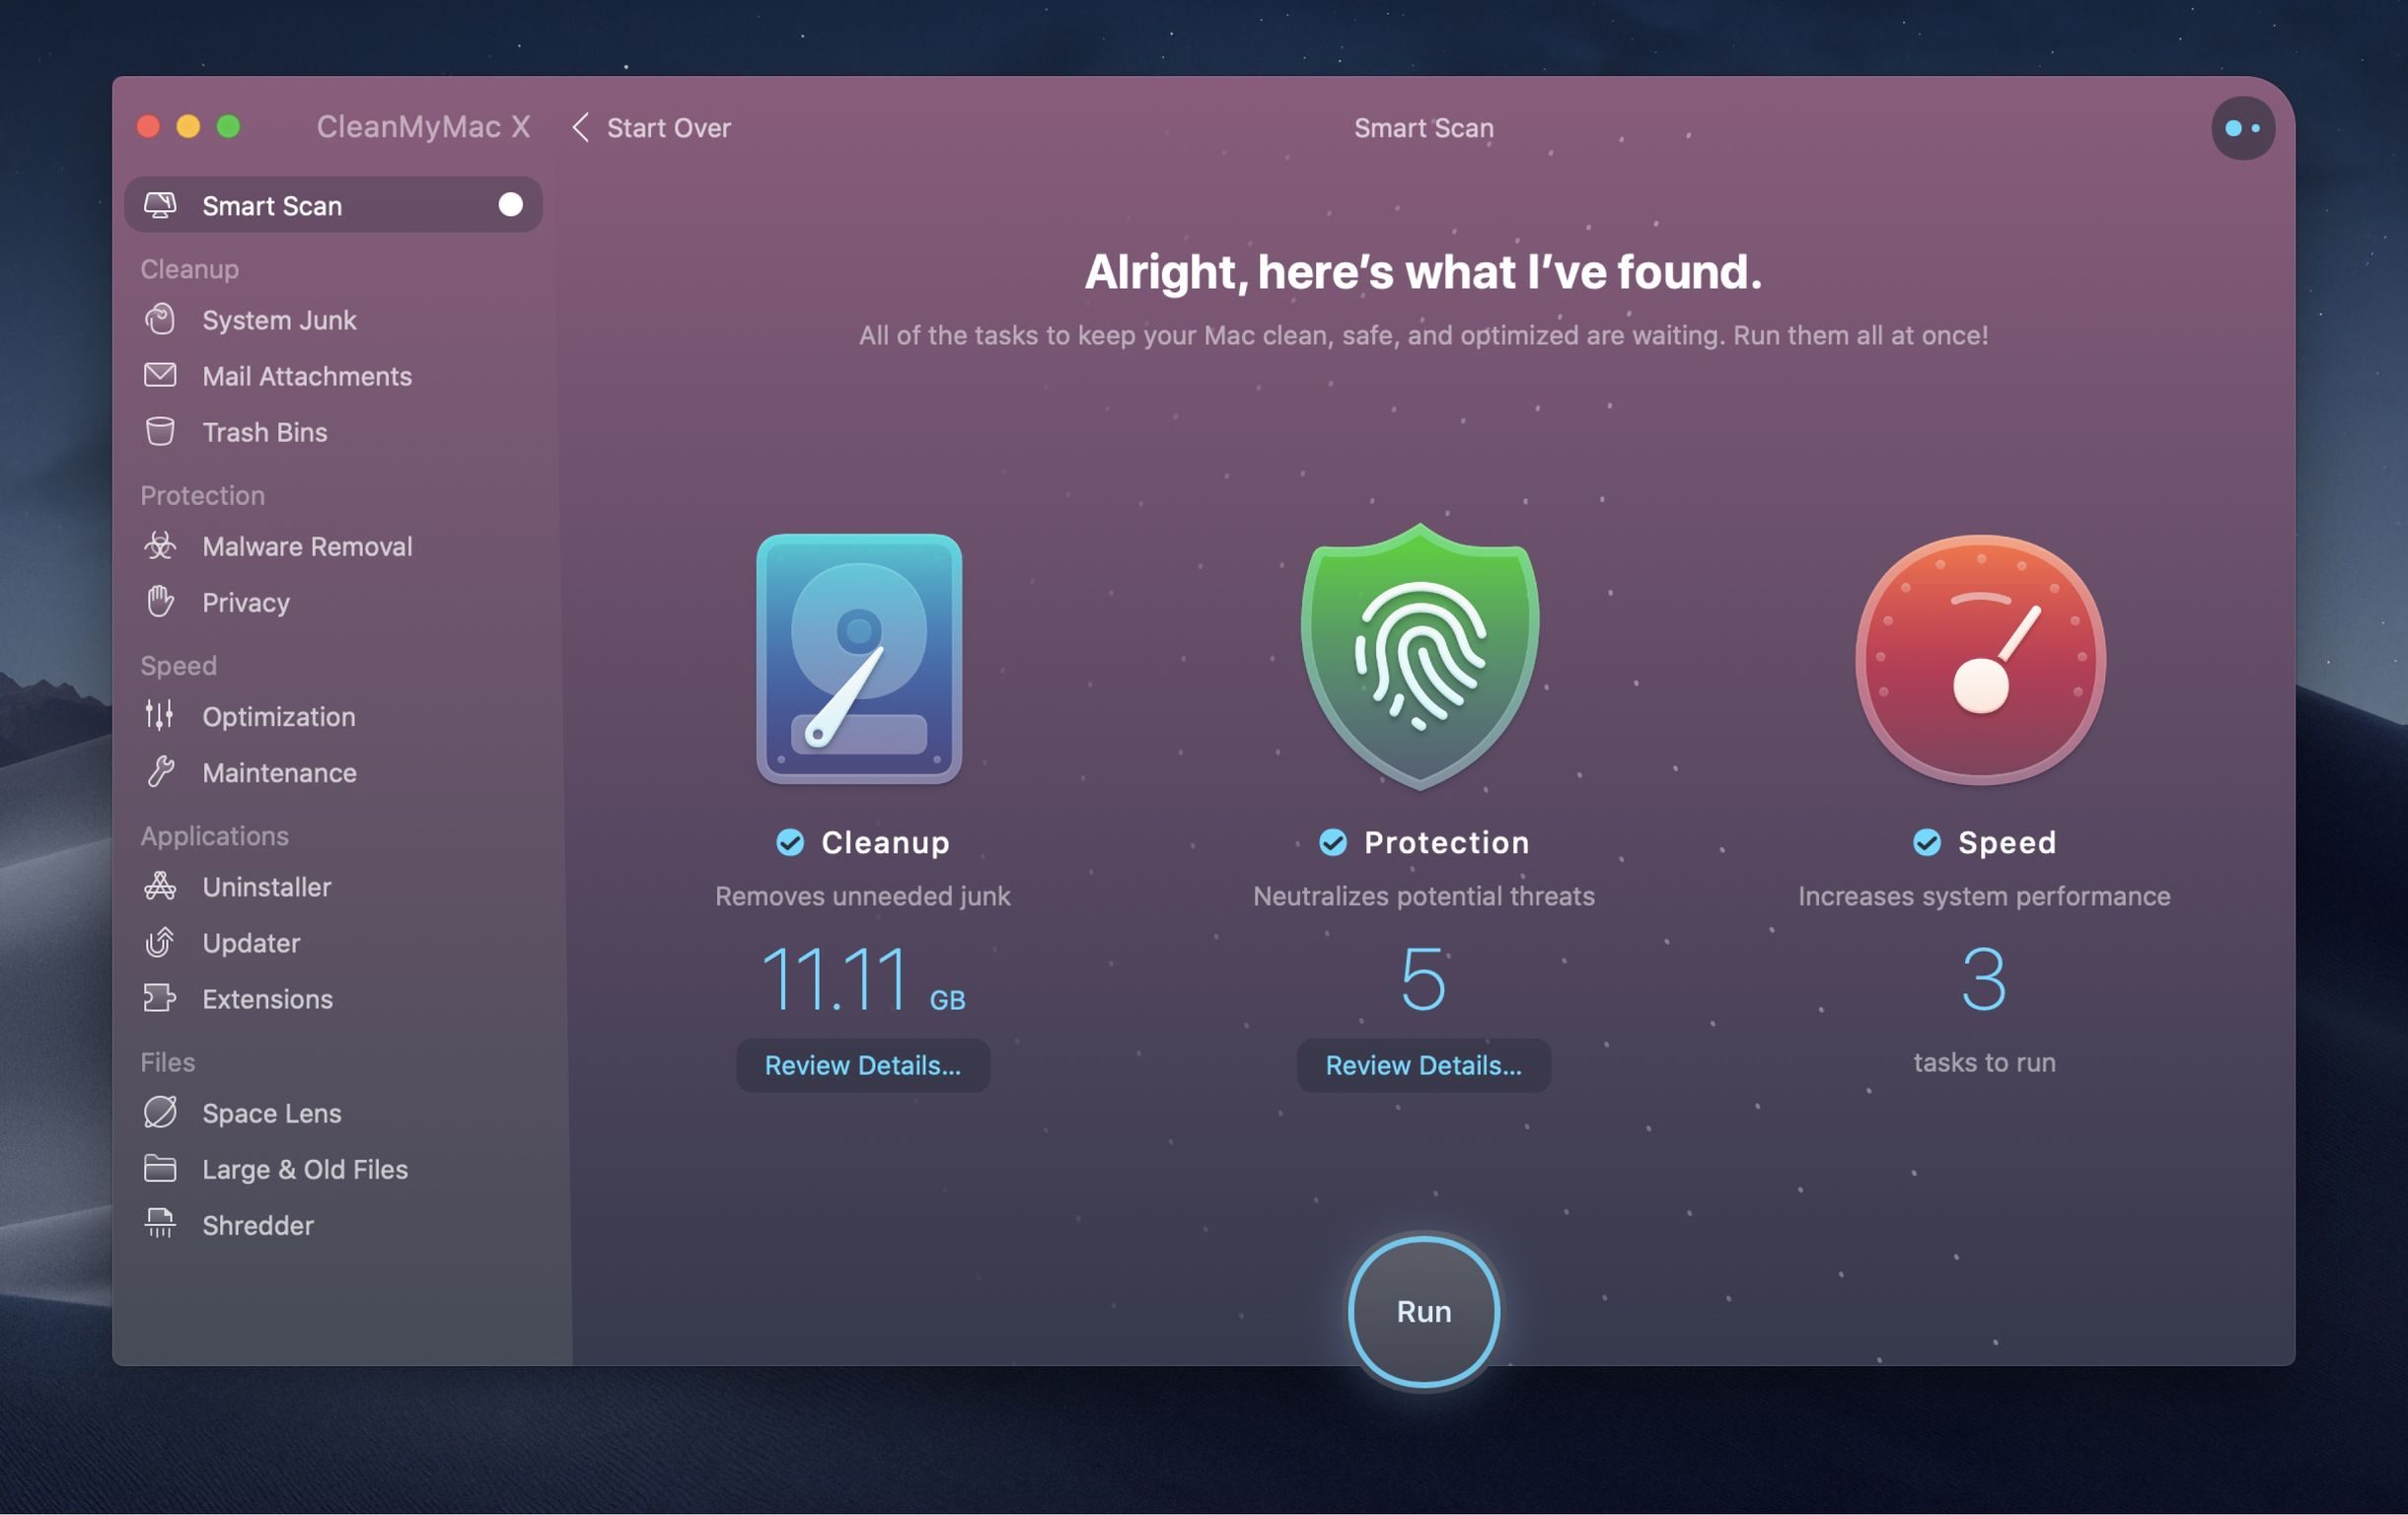Open Mail Attachments module
This screenshot has height=1515, width=2408.
click(333, 376)
